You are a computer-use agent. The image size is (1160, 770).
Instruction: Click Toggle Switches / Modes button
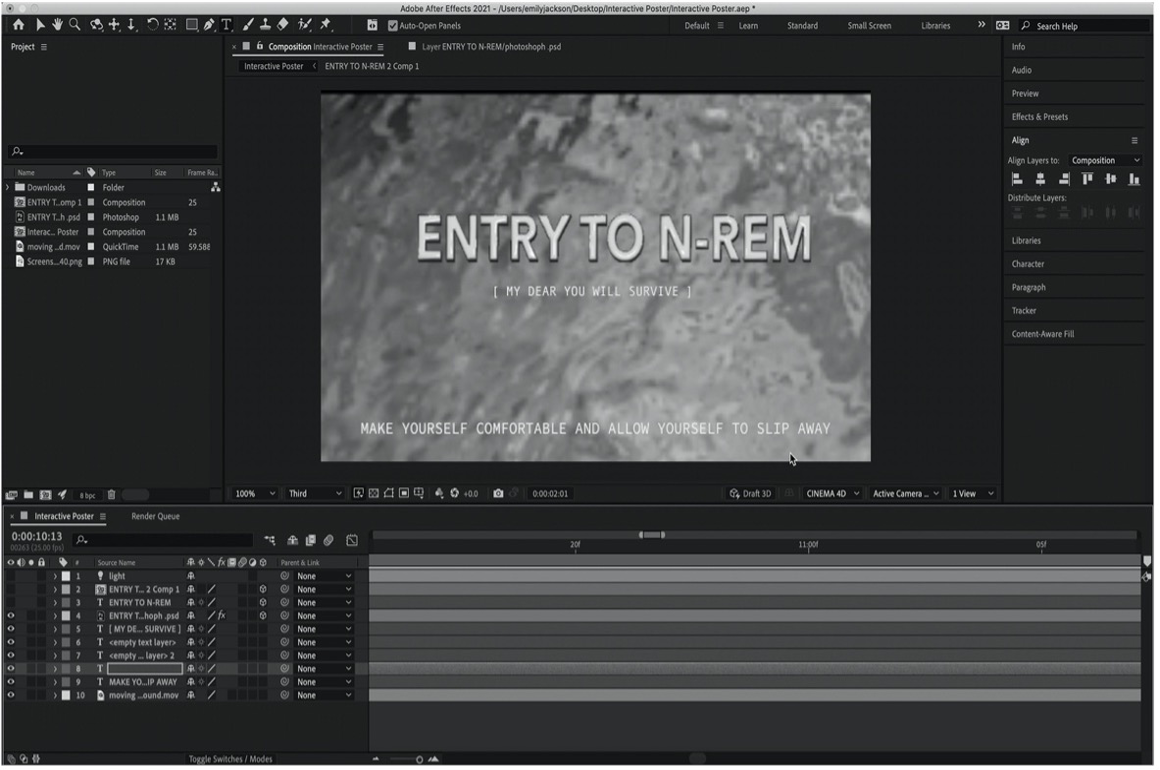coord(230,759)
